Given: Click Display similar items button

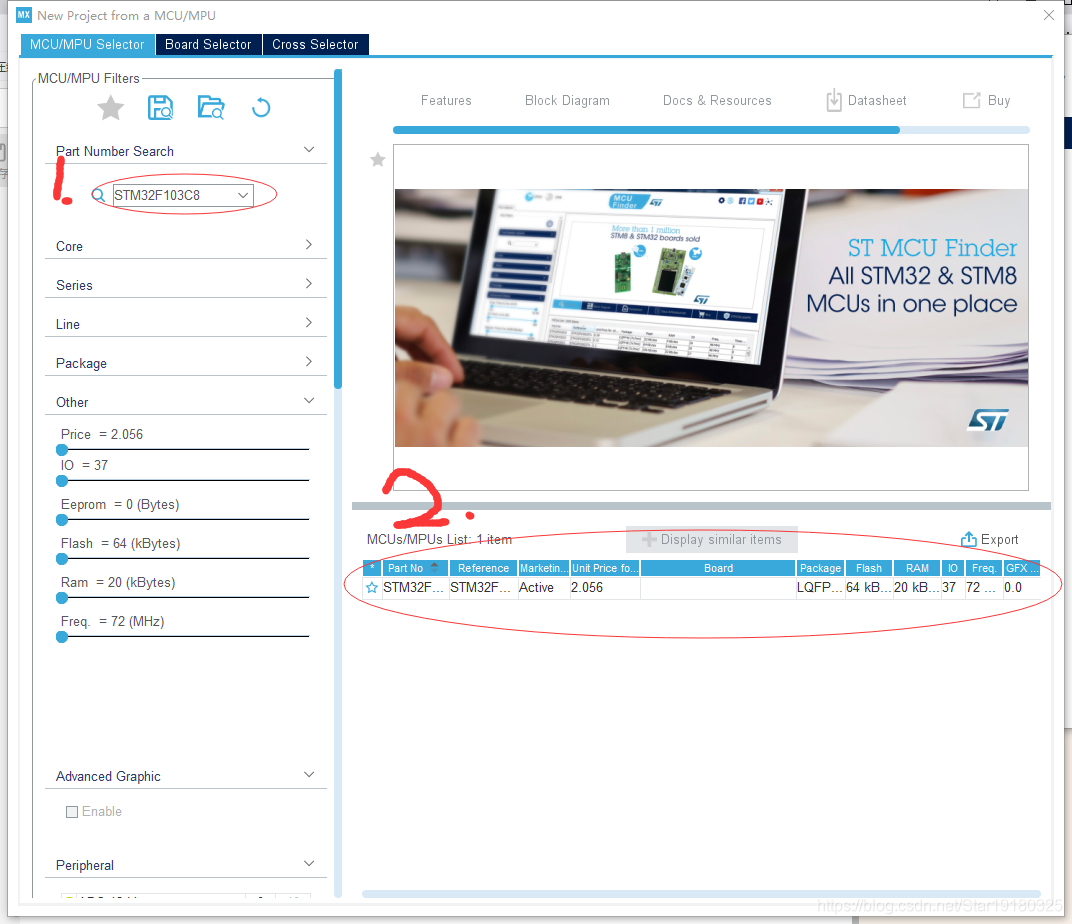Looking at the screenshot, I should click(712, 540).
